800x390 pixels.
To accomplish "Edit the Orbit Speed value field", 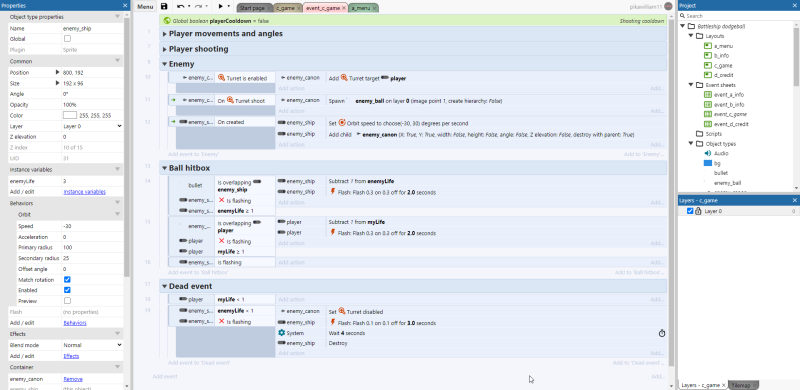I will (x=92, y=226).
